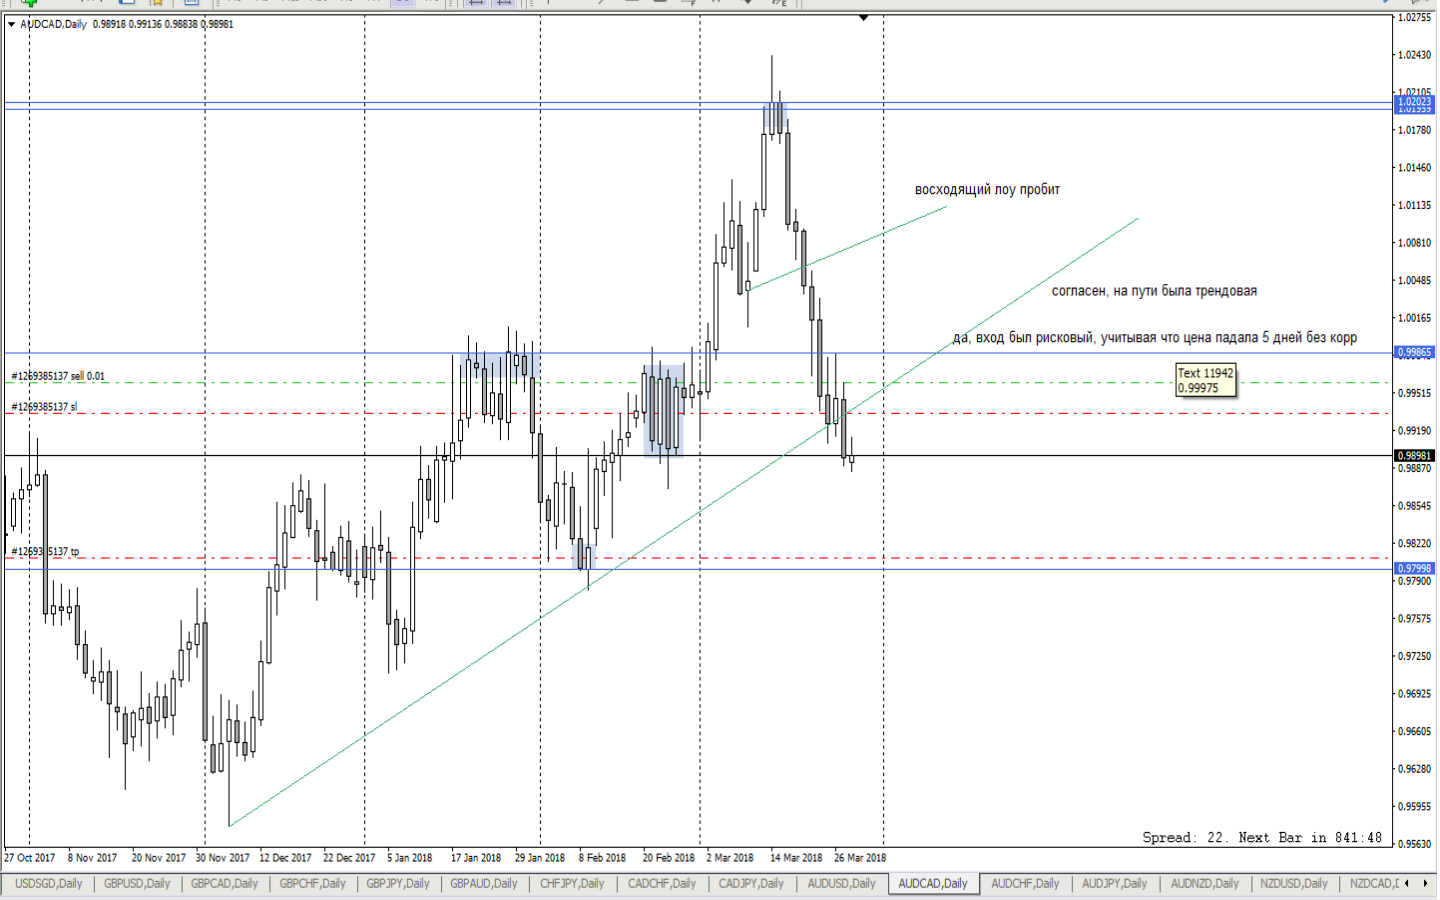Switch to the AUDCHF,Daily chart tab
This screenshot has width=1440, height=900.
click(1025, 884)
